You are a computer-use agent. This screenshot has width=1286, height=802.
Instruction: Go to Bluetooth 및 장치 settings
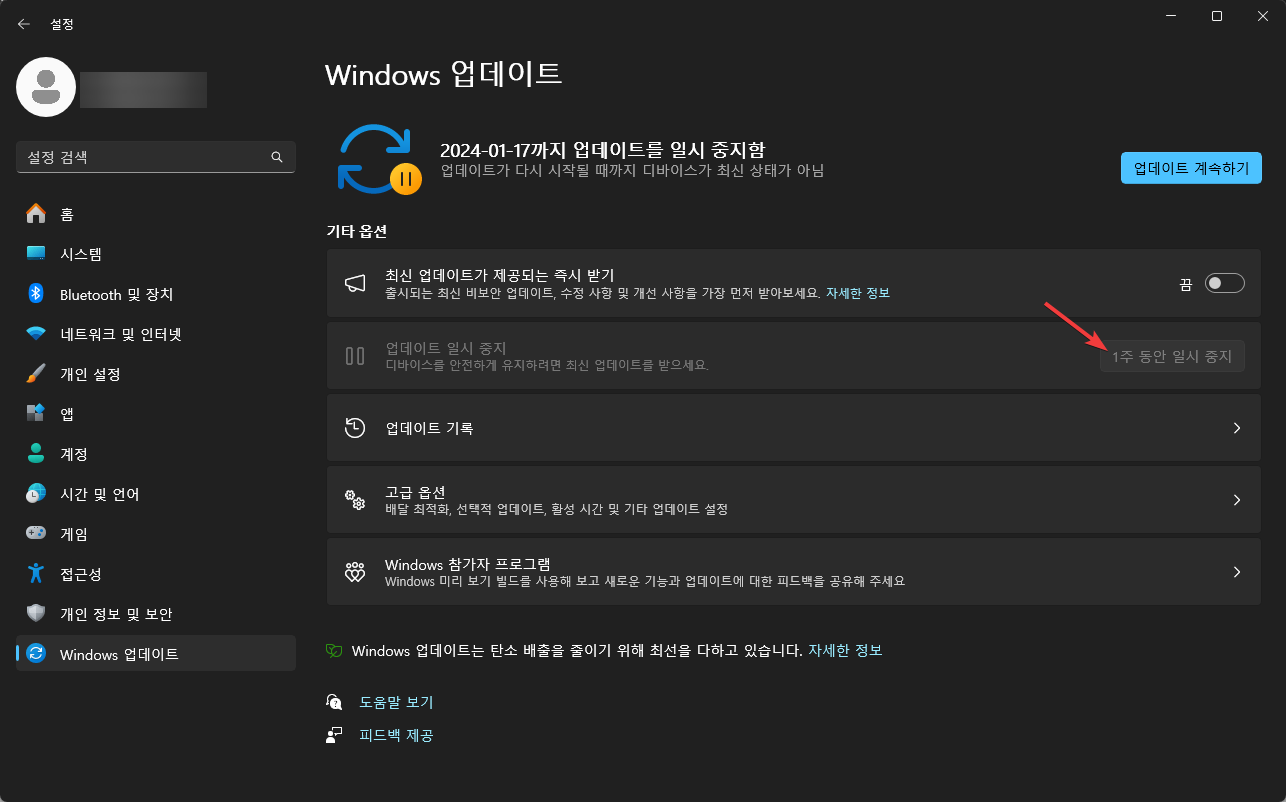pyautogui.click(x=156, y=294)
